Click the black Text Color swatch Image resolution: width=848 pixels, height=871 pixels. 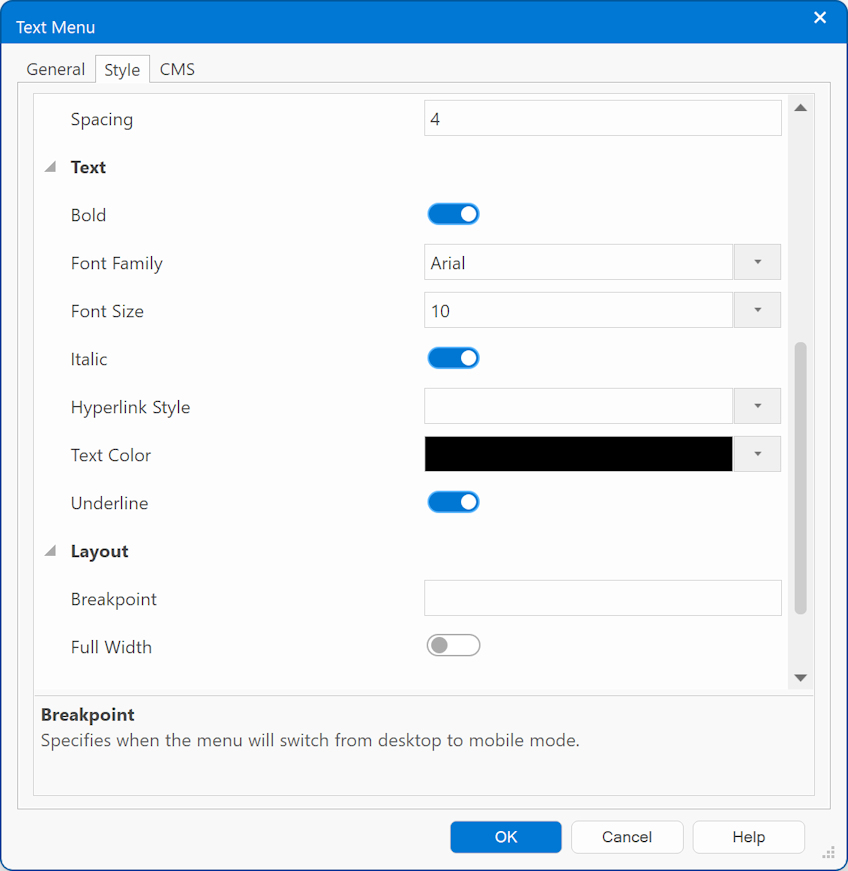point(578,454)
